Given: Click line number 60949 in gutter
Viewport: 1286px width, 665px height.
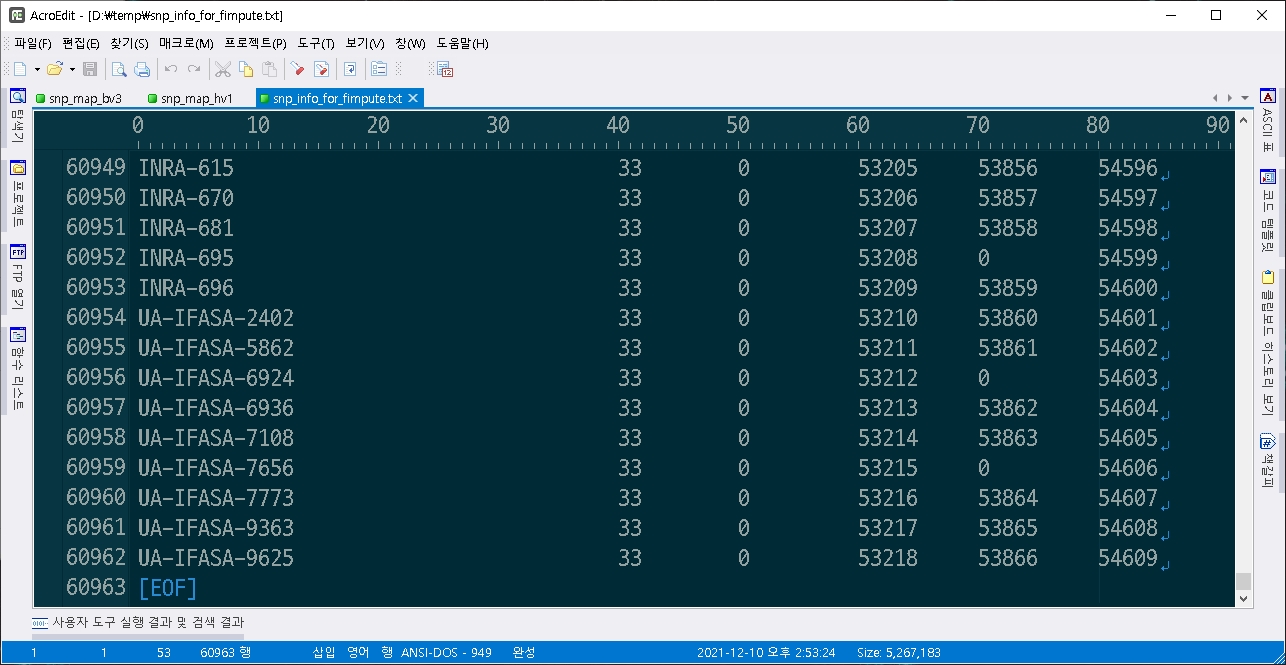Looking at the screenshot, I should (96, 168).
